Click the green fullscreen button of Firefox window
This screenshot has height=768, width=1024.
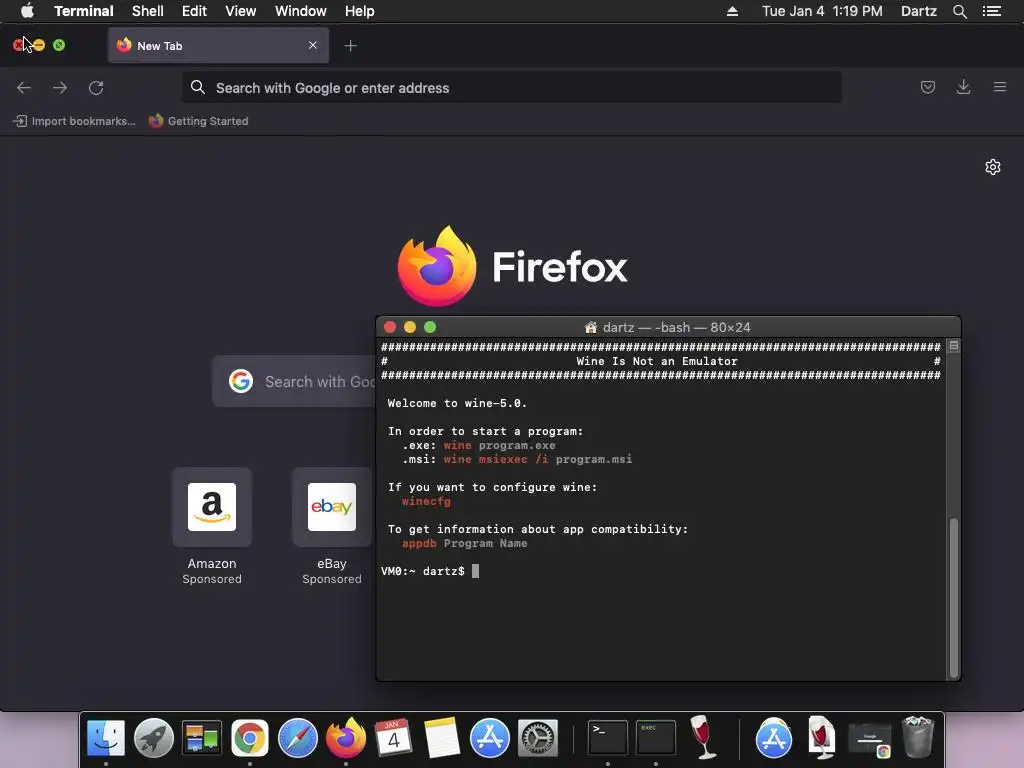(59, 45)
